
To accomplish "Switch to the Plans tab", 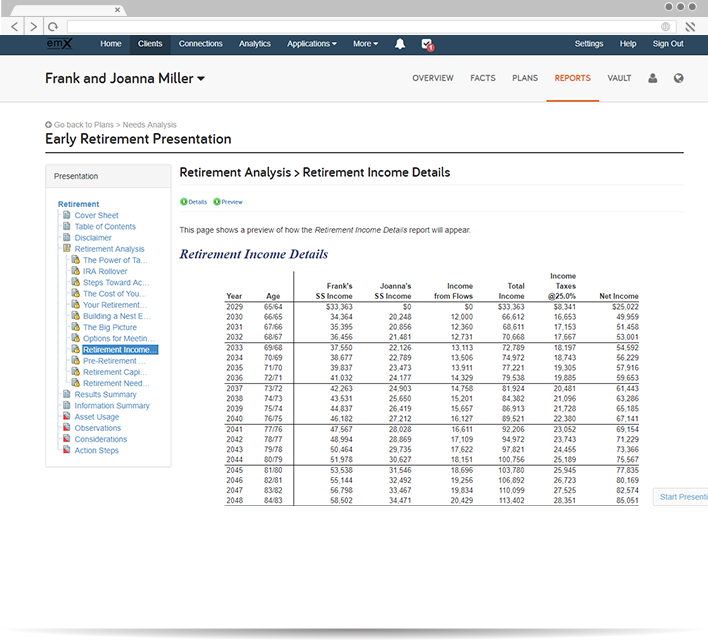I will click(525, 78).
